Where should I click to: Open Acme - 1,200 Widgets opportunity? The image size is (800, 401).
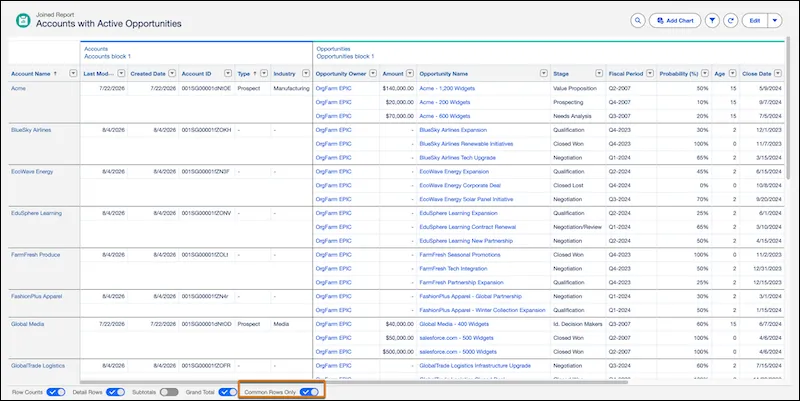(447, 88)
